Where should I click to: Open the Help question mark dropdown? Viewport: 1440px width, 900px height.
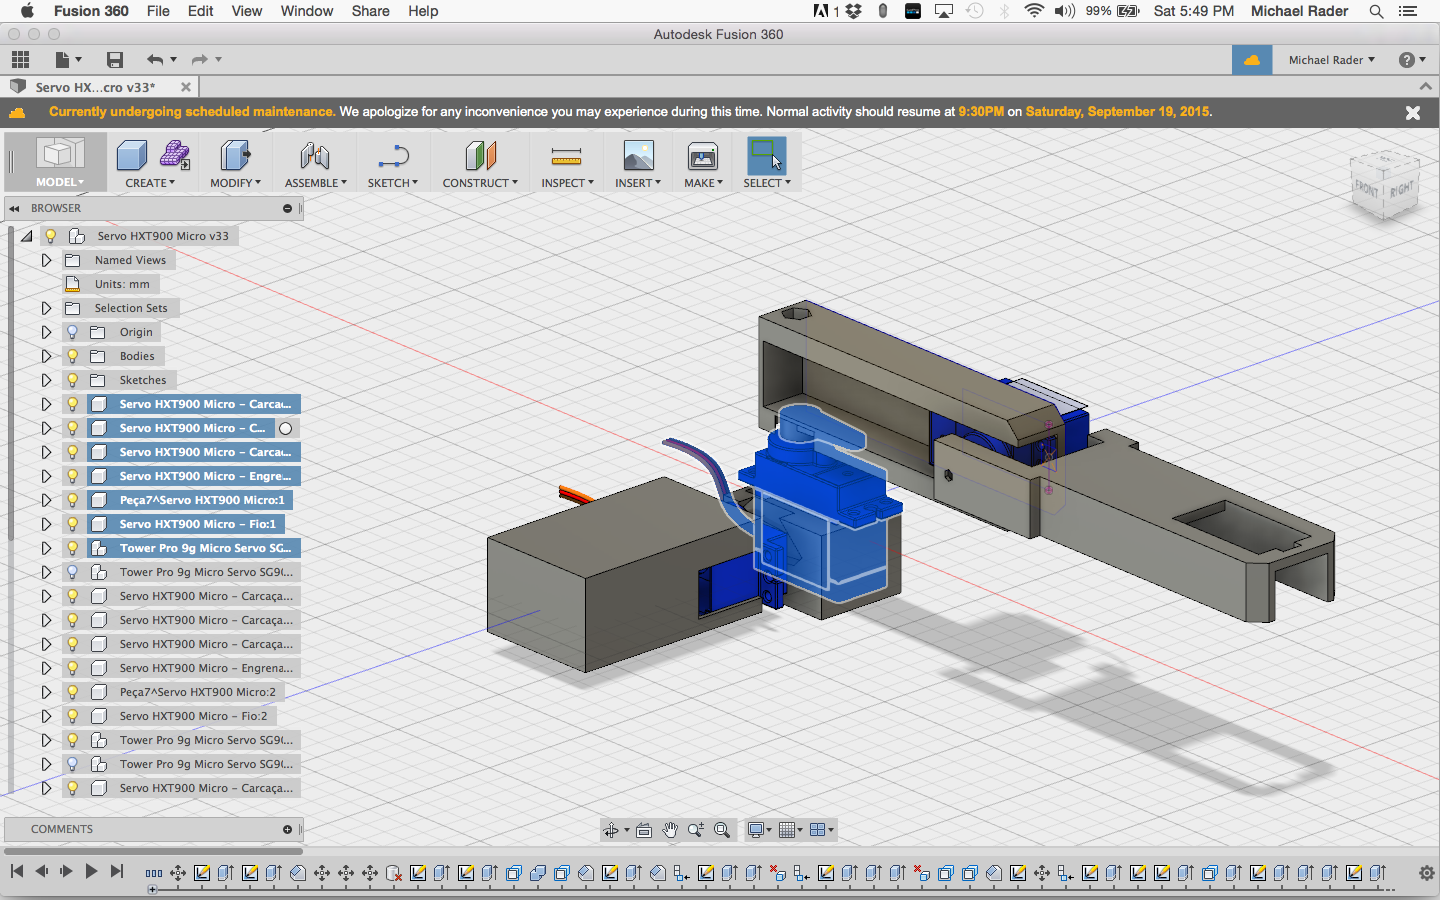[1412, 60]
